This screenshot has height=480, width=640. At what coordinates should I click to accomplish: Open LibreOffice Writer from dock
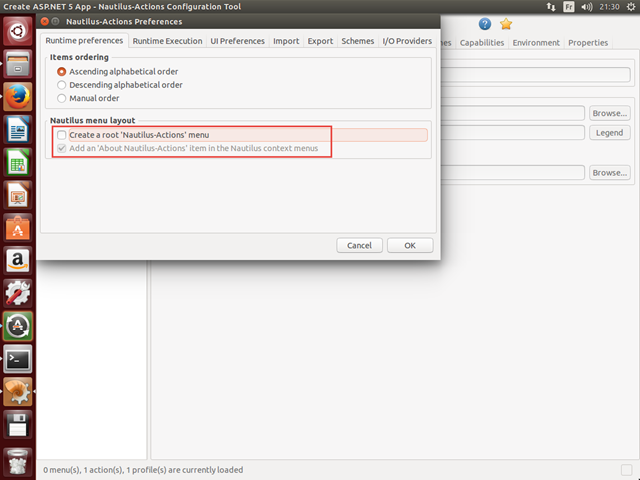pos(18,129)
